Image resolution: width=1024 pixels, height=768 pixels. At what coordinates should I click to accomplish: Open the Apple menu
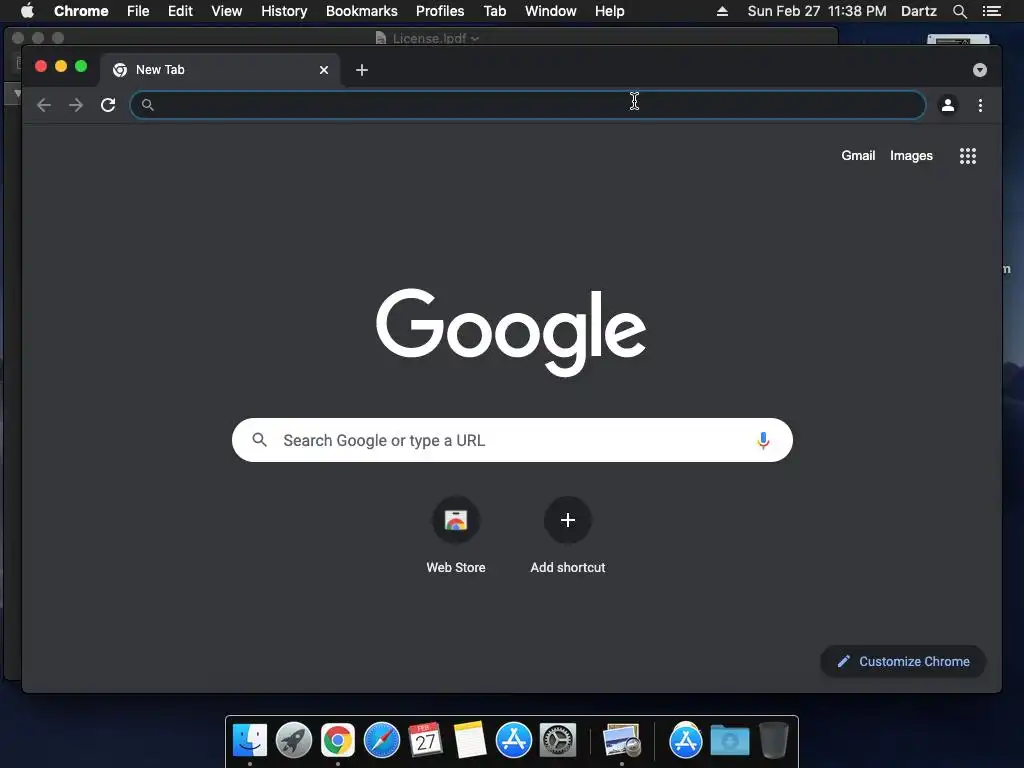coord(27,11)
